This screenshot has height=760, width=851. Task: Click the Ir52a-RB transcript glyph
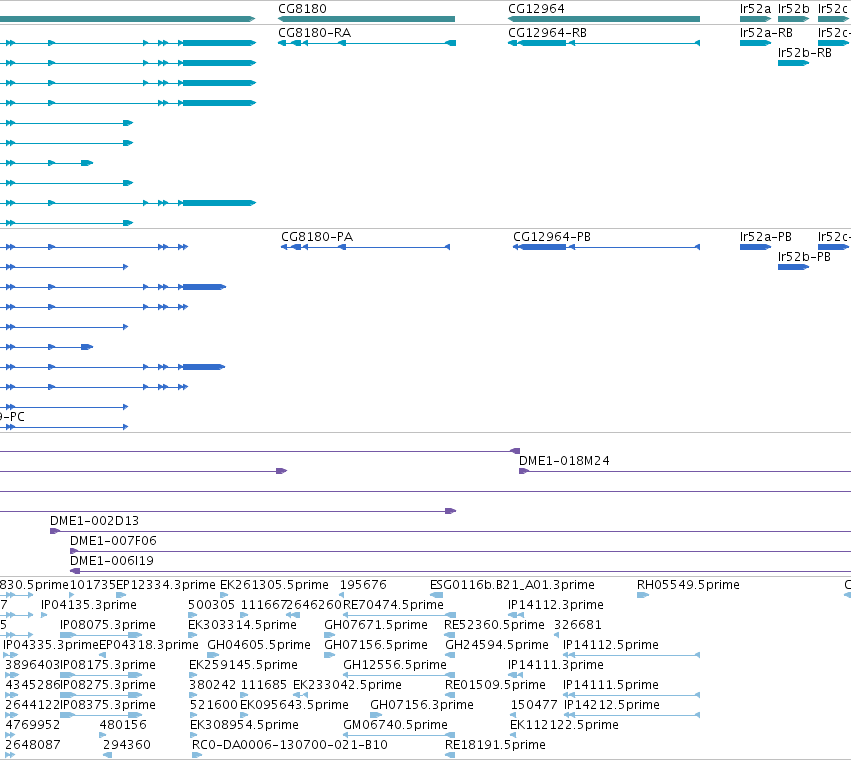coord(755,43)
